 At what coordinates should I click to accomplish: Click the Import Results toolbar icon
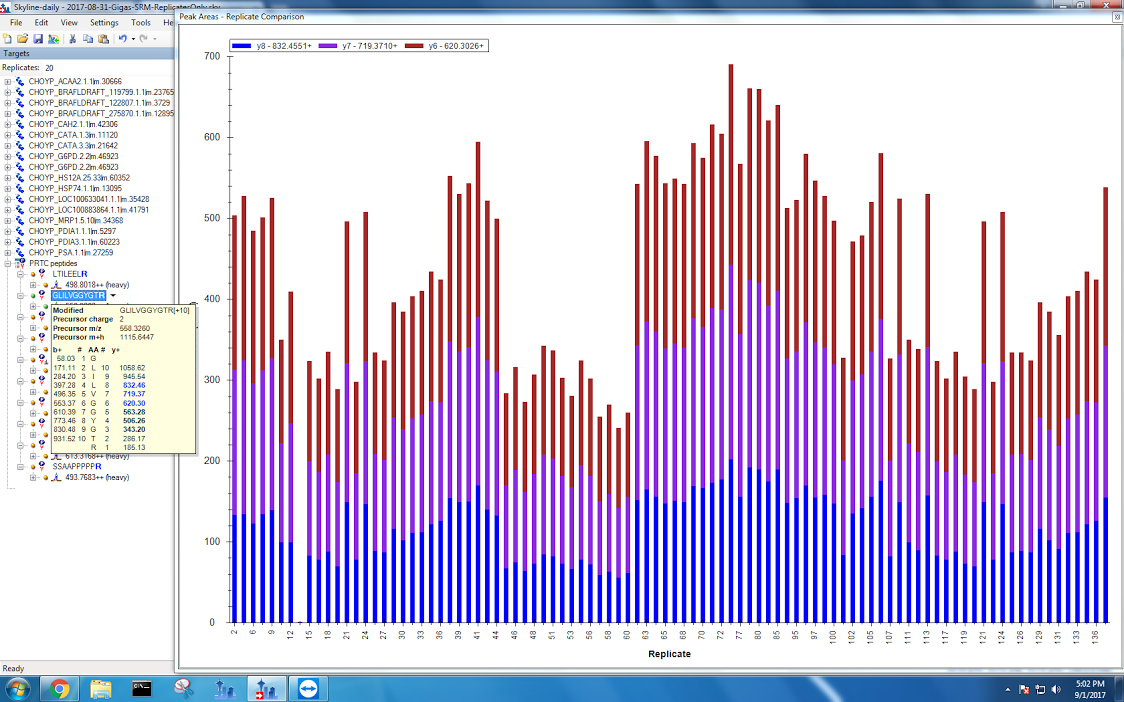[52, 39]
